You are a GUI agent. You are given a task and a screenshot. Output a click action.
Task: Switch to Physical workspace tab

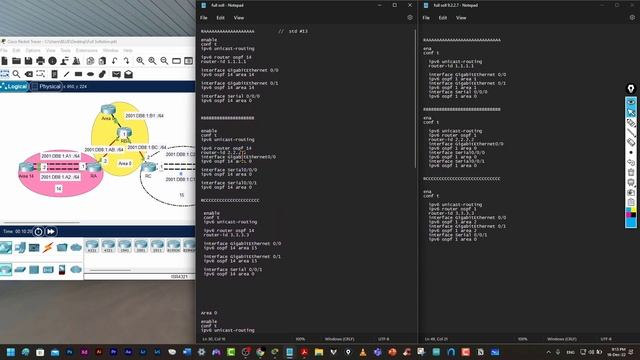pos(46,87)
